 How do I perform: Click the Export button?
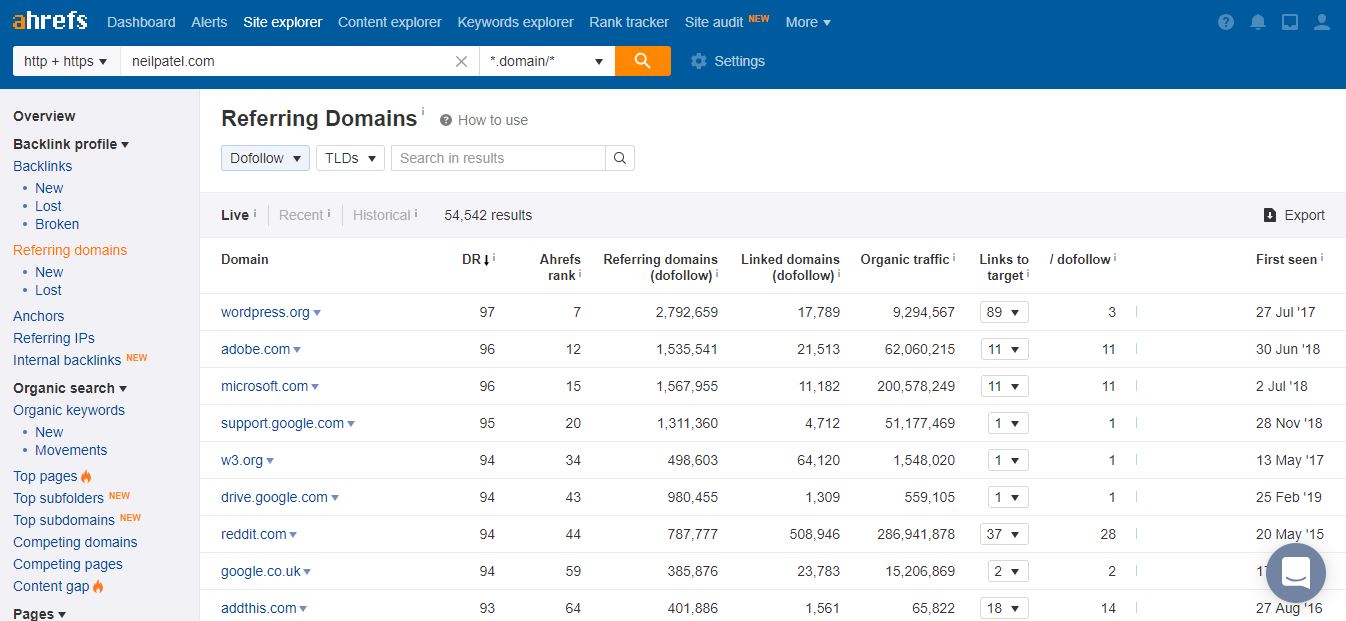click(1294, 215)
